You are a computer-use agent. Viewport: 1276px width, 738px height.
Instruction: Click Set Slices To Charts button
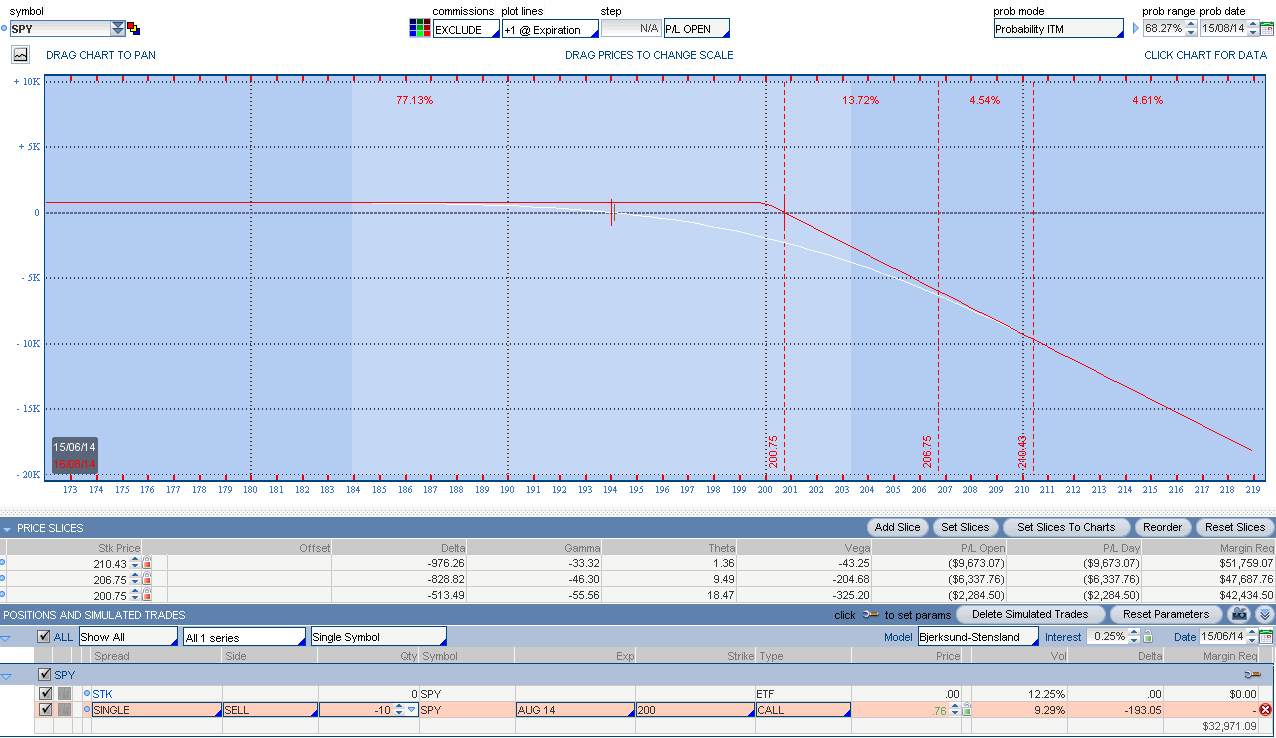click(1066, 527)
